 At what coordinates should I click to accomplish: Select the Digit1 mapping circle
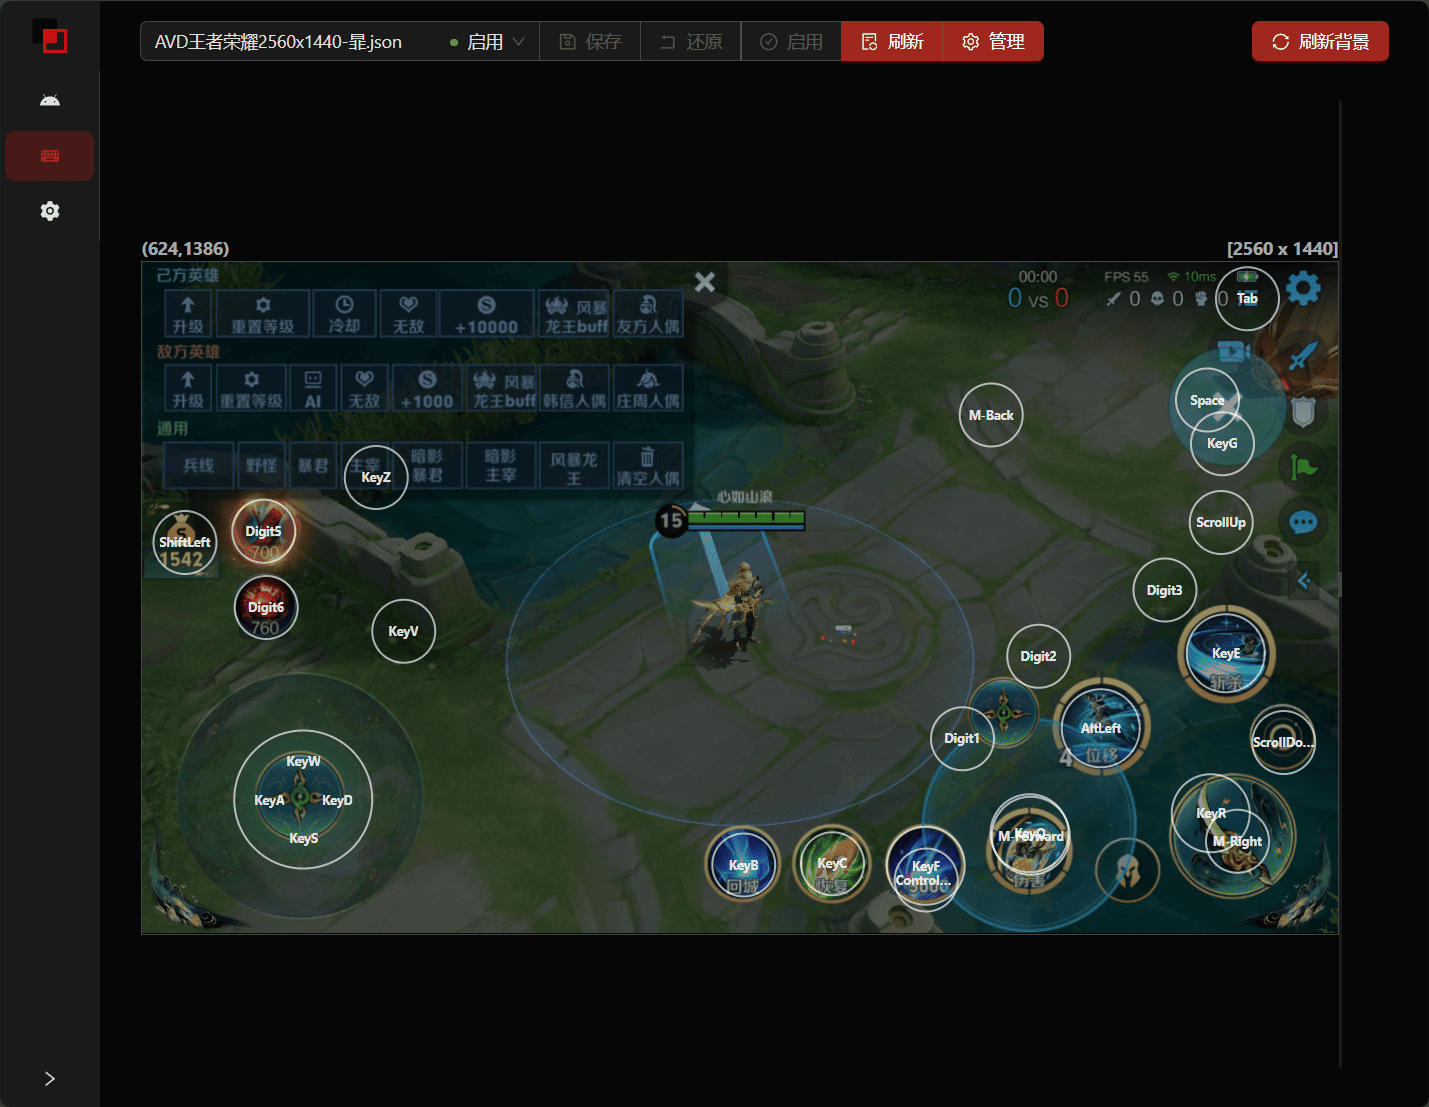coord(962,738)
